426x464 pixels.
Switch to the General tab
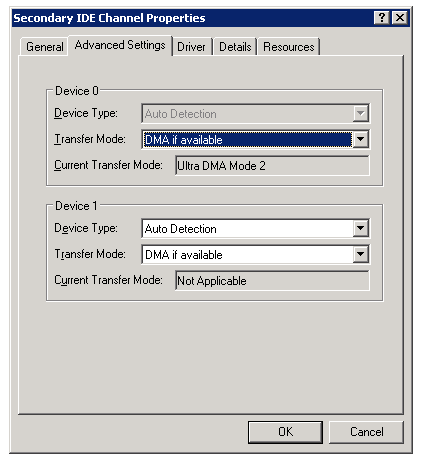pyautogui.click(x=44, y=47)
